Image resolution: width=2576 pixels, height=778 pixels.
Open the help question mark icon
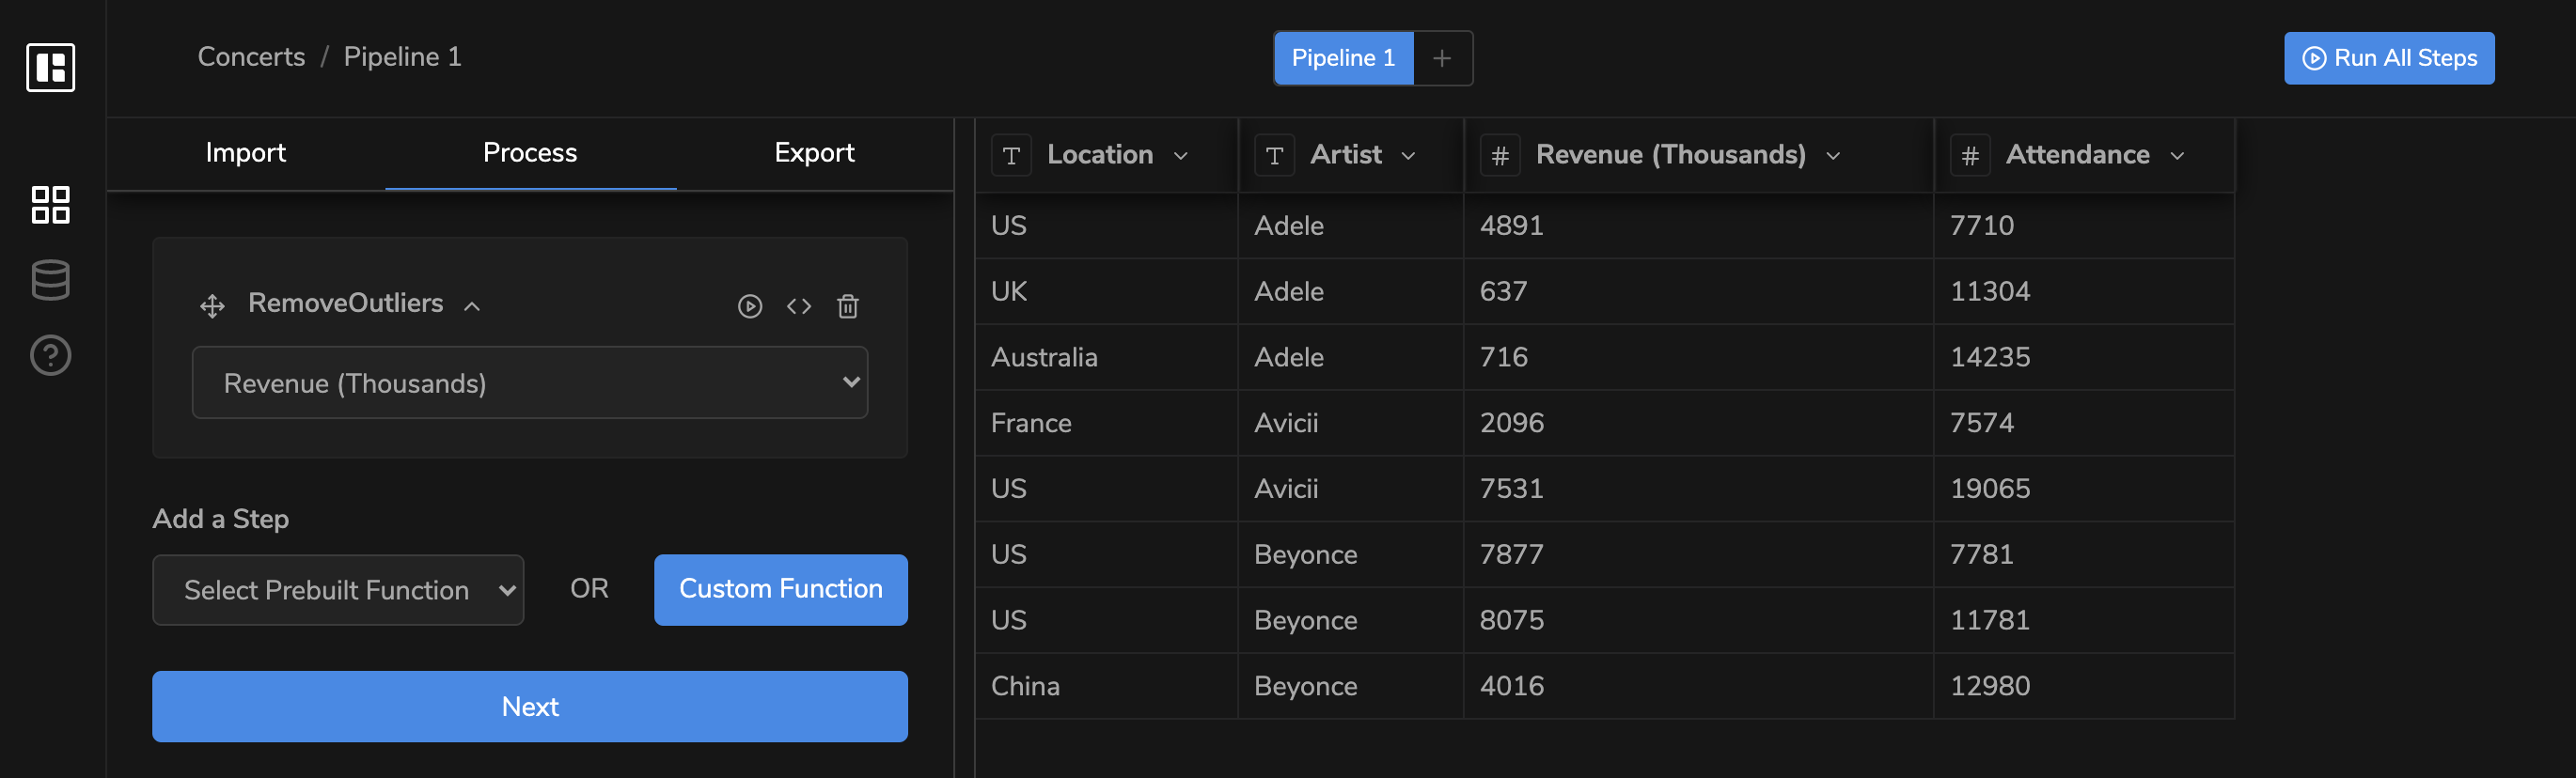[51, 355]
